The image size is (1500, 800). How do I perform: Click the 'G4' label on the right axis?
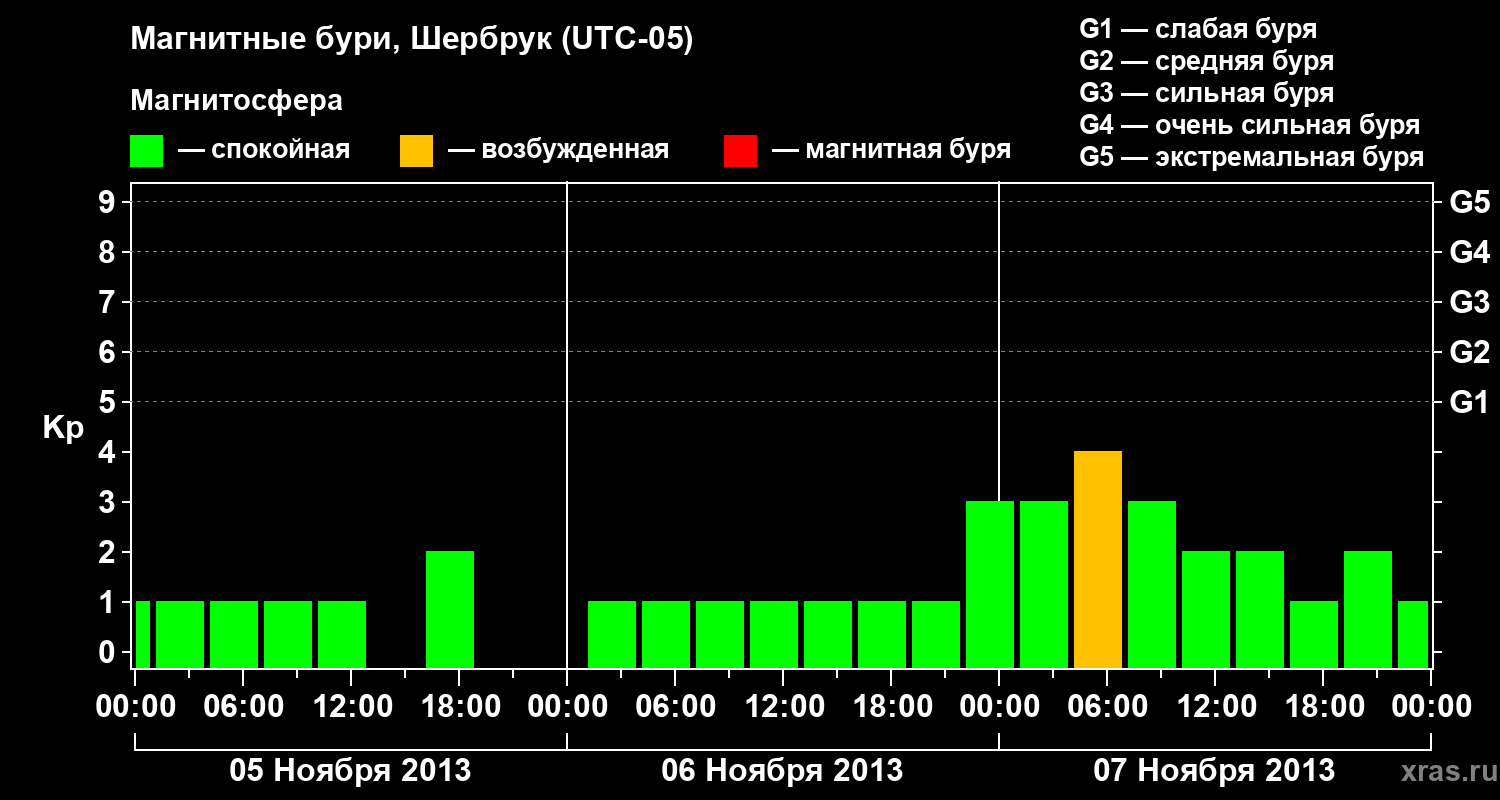point(1469,252)
